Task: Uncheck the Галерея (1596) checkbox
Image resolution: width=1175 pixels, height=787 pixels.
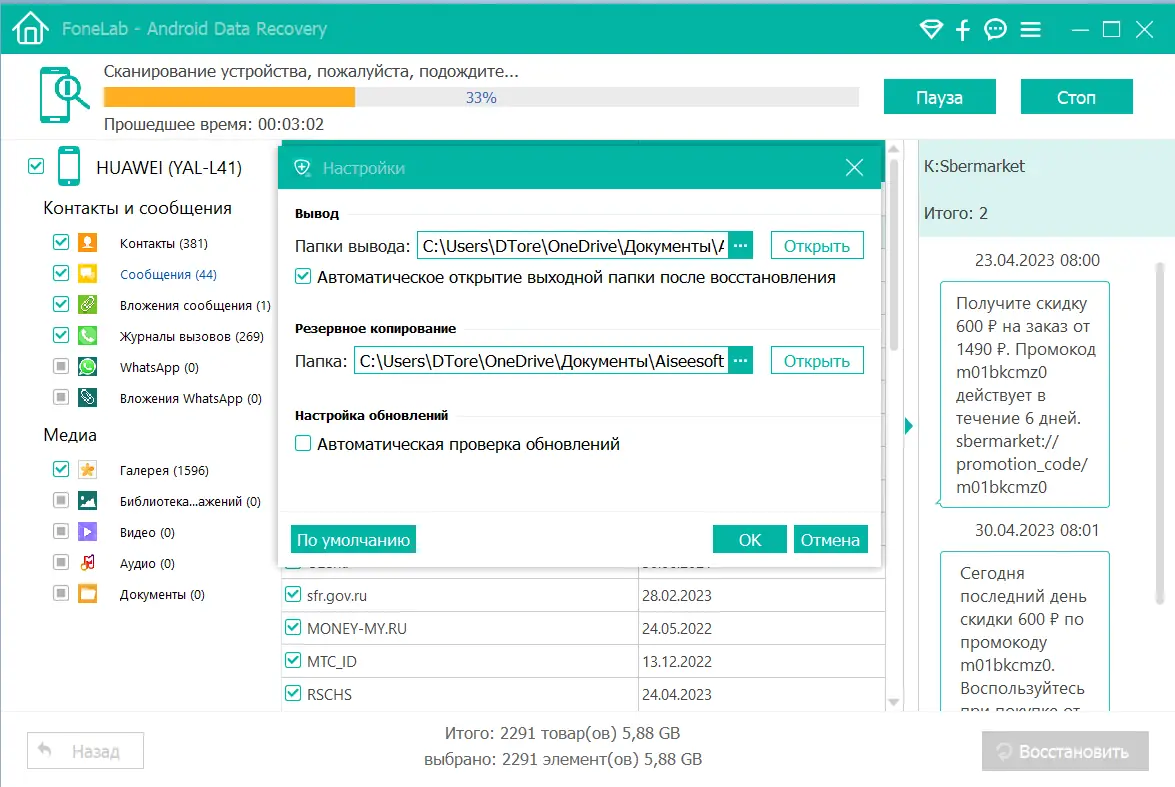Action: point(61,469)
